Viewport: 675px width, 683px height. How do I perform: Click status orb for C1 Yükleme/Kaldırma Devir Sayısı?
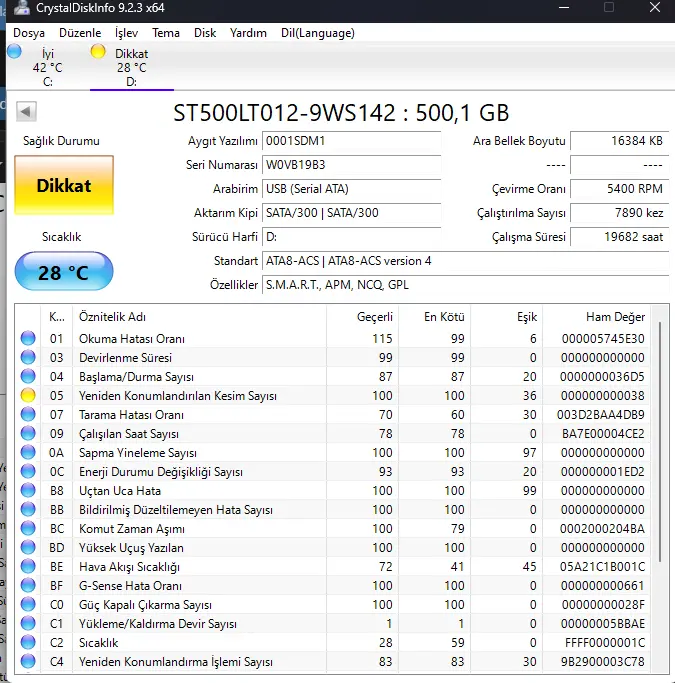tap(28, 624)
